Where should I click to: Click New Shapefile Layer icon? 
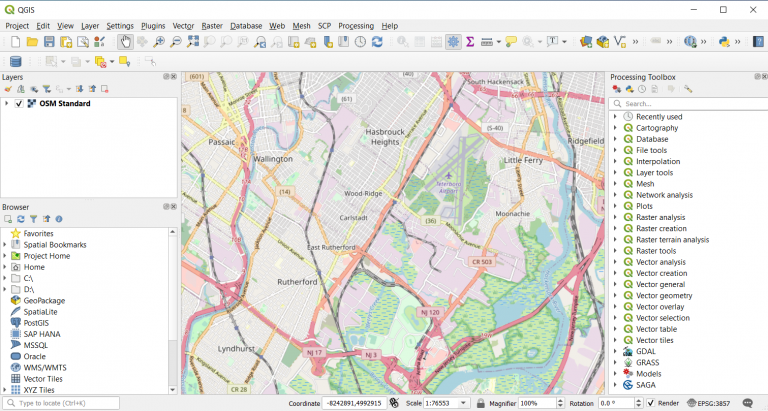click(x=620, y=42)
